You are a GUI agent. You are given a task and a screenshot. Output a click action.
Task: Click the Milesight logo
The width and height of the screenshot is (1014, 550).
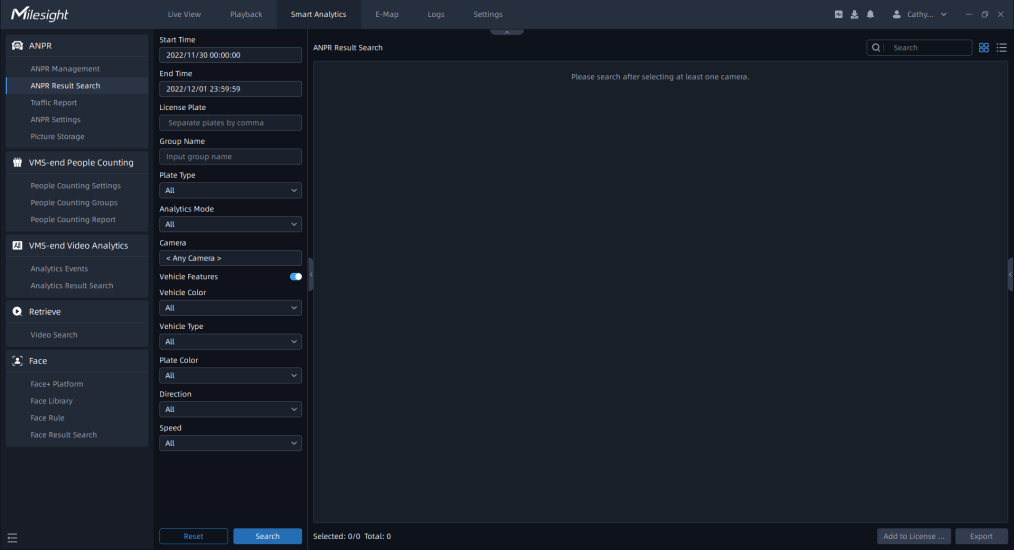pyautogui.click(x=39, y=14)
